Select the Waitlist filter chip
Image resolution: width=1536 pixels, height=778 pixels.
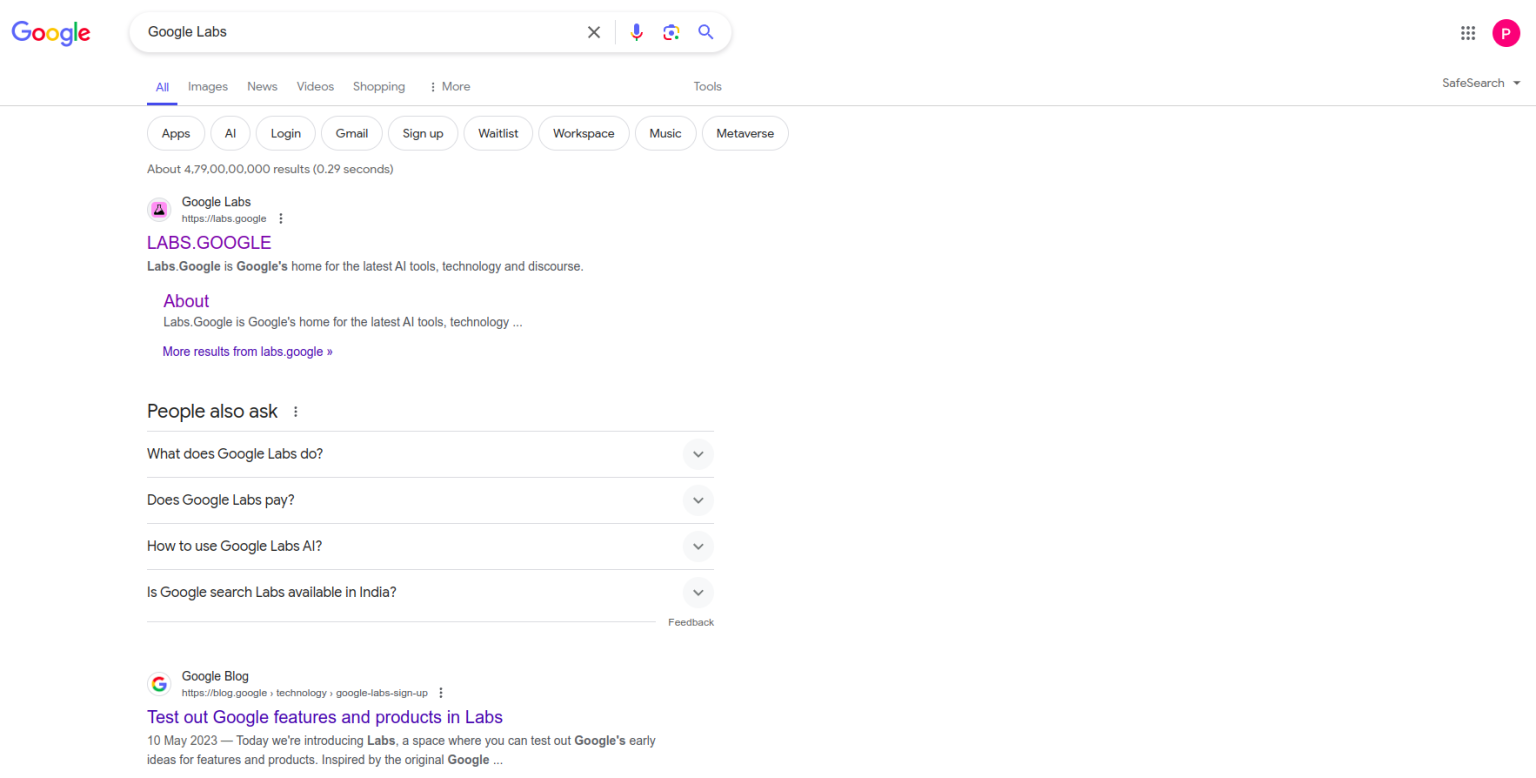click(498, 133)
